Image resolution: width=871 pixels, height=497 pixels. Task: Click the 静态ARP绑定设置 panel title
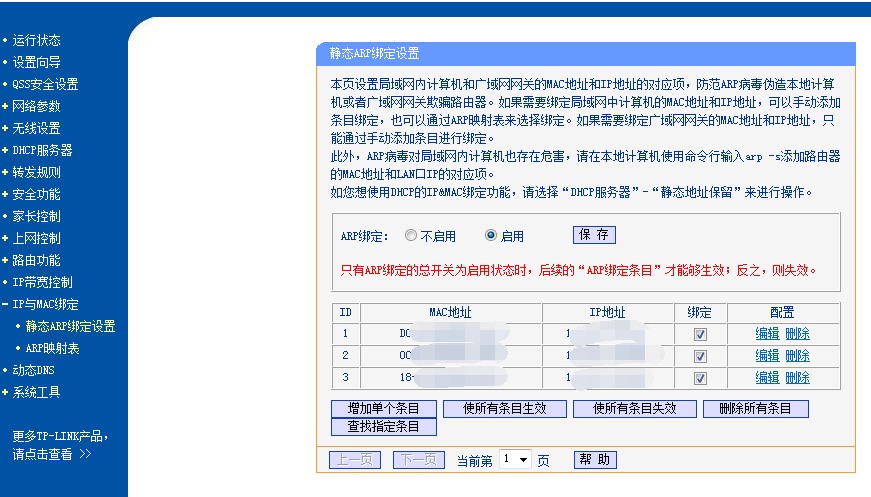(x=374, y=54)
